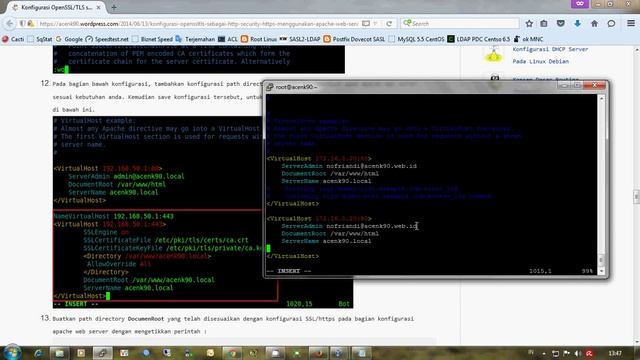Open the Cacti bookmark
The width and height of the screenshot is (640, 360).
(x=13, y=39)
